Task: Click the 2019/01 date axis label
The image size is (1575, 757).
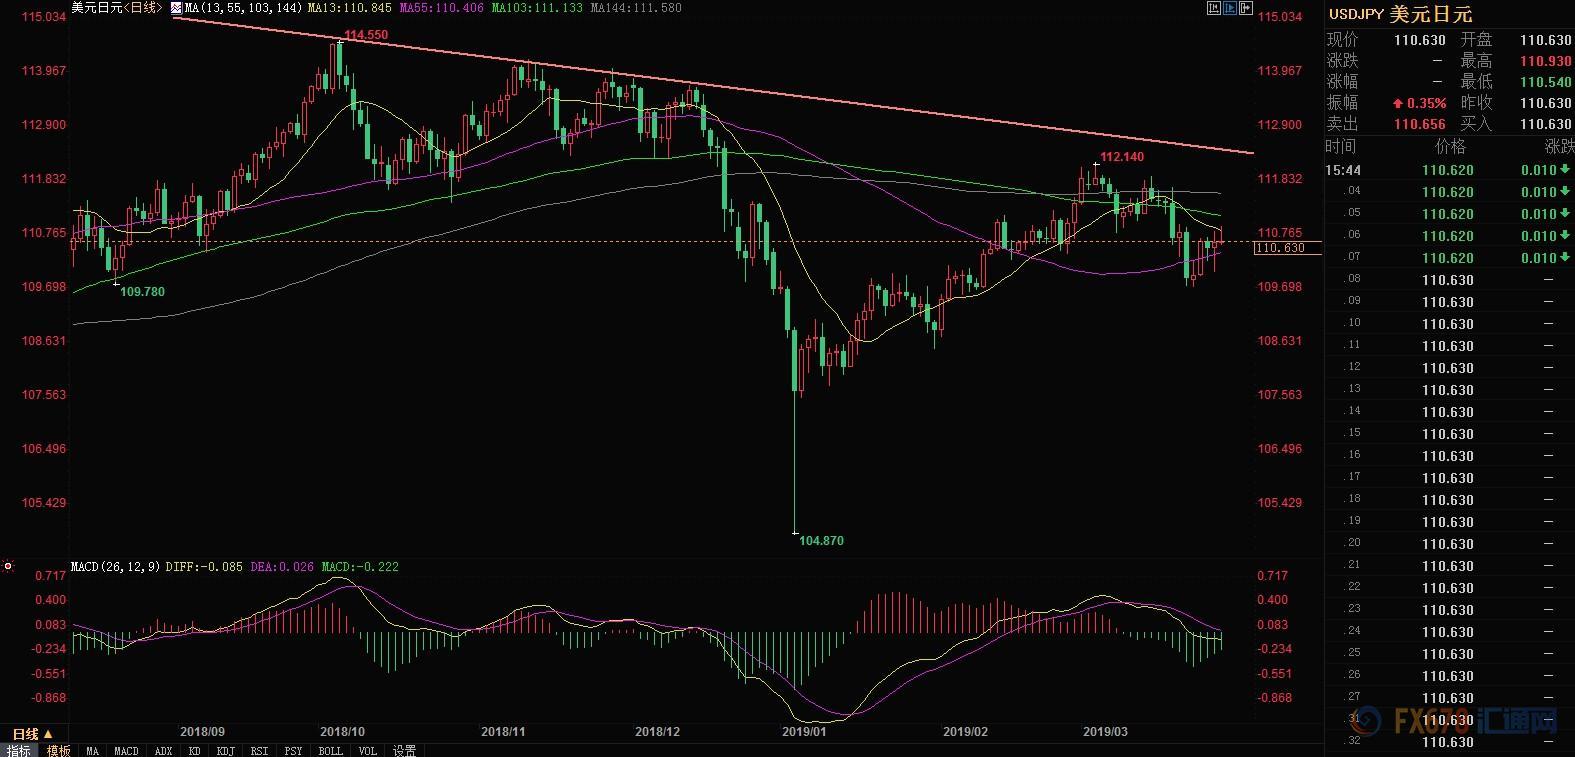Action: [804, 732]
